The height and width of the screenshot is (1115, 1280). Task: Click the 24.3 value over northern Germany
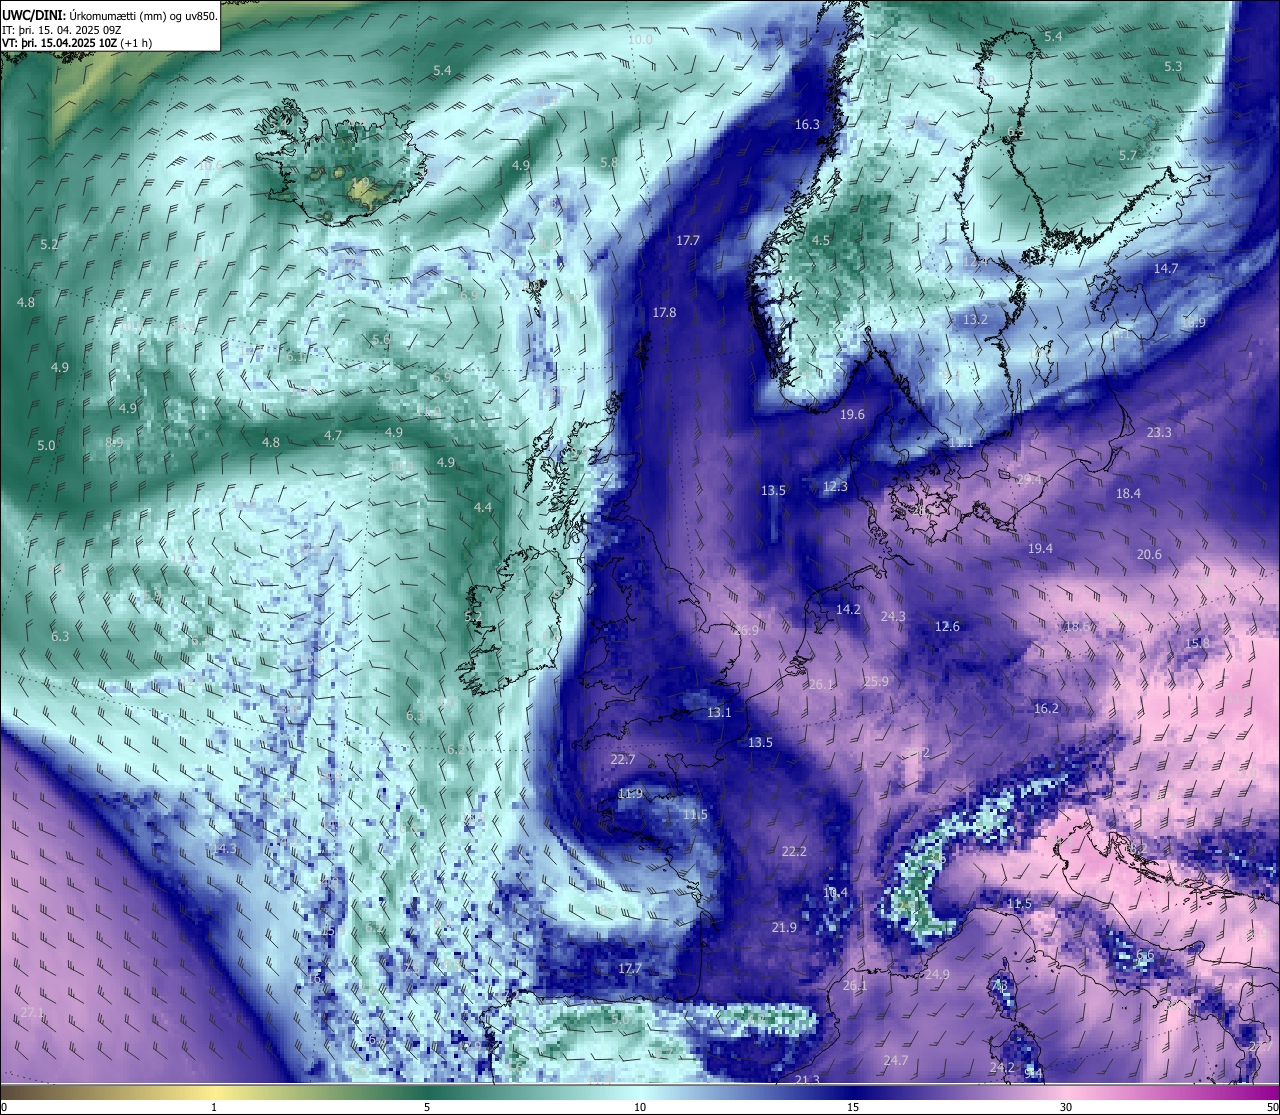(x=893, y=617)
